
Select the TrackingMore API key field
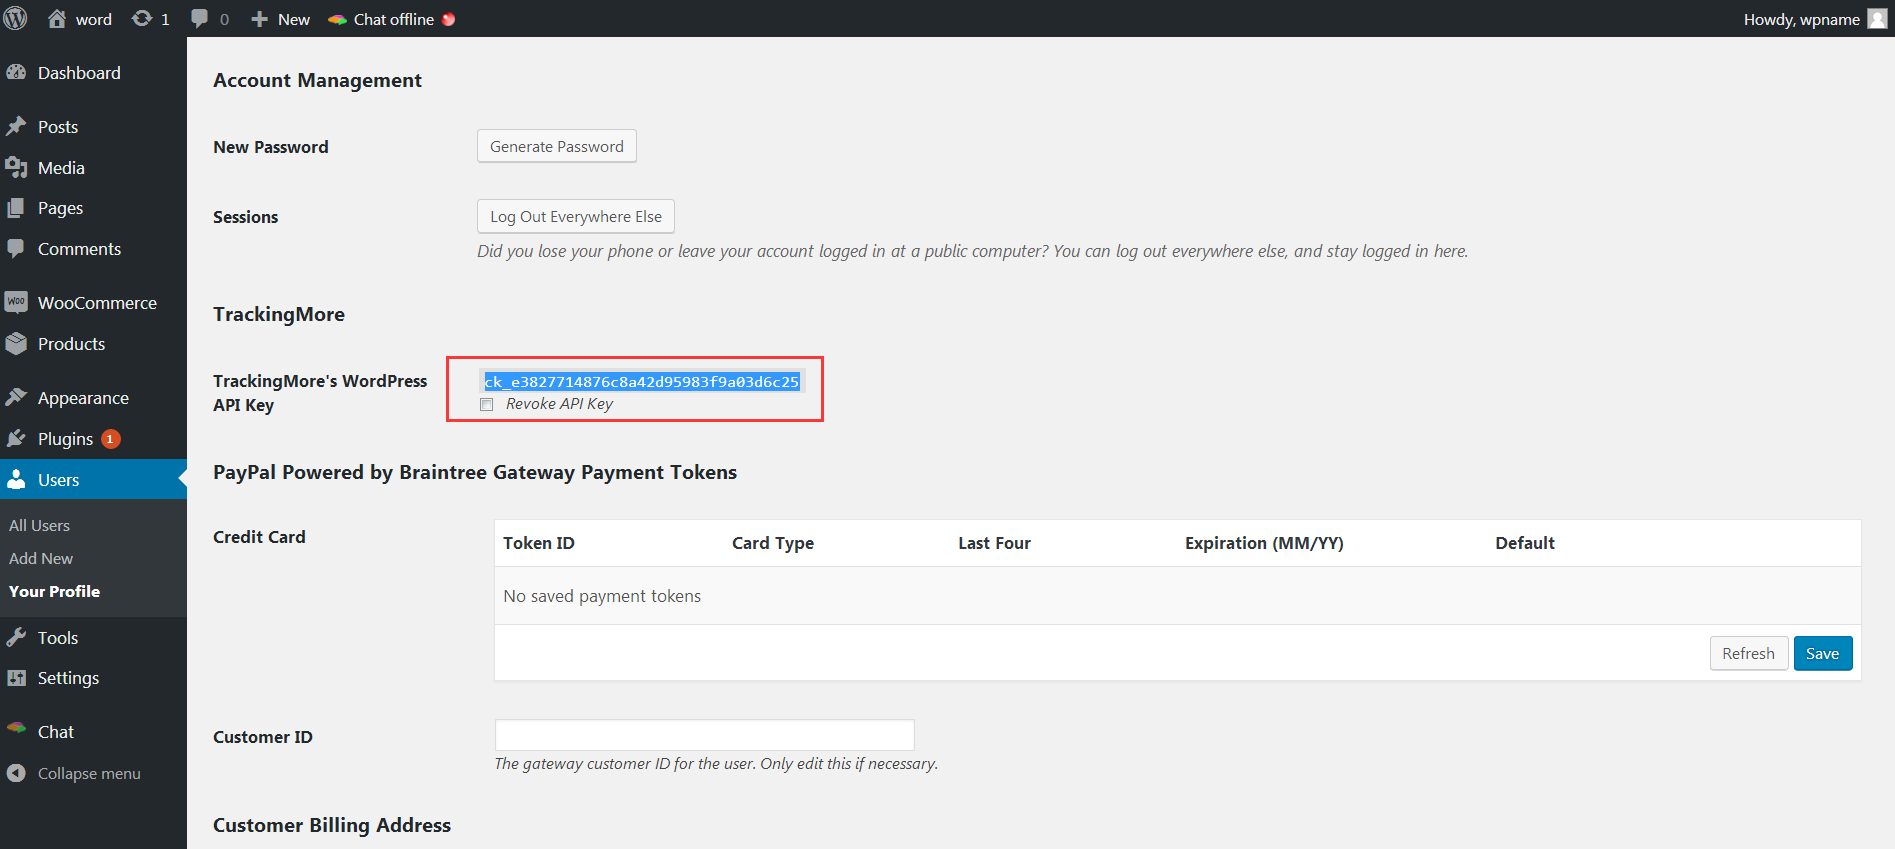click(642, 382)
